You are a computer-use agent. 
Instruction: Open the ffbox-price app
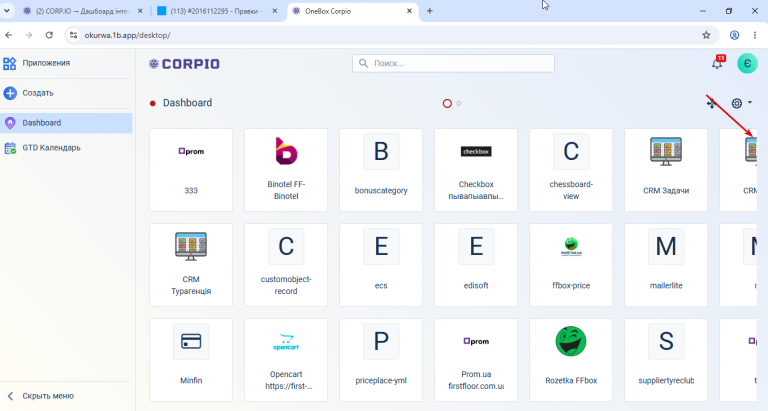pyautogui.click(x=571, y=265)
